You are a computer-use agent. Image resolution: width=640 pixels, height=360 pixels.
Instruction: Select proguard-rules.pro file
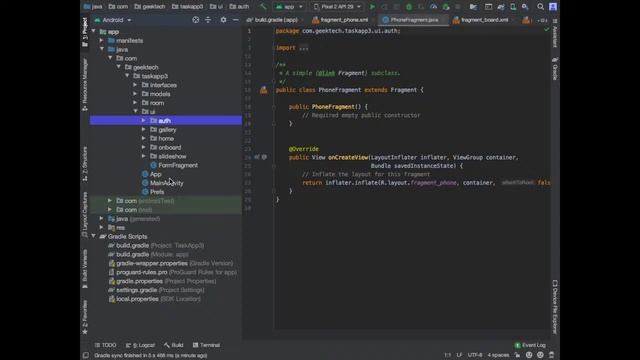[x=172, y=272]
